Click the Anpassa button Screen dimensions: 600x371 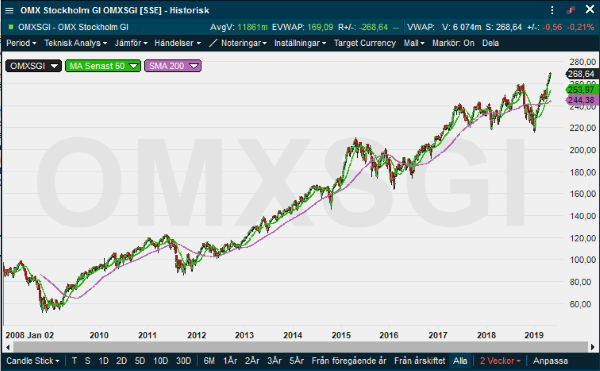pos(550,361)
